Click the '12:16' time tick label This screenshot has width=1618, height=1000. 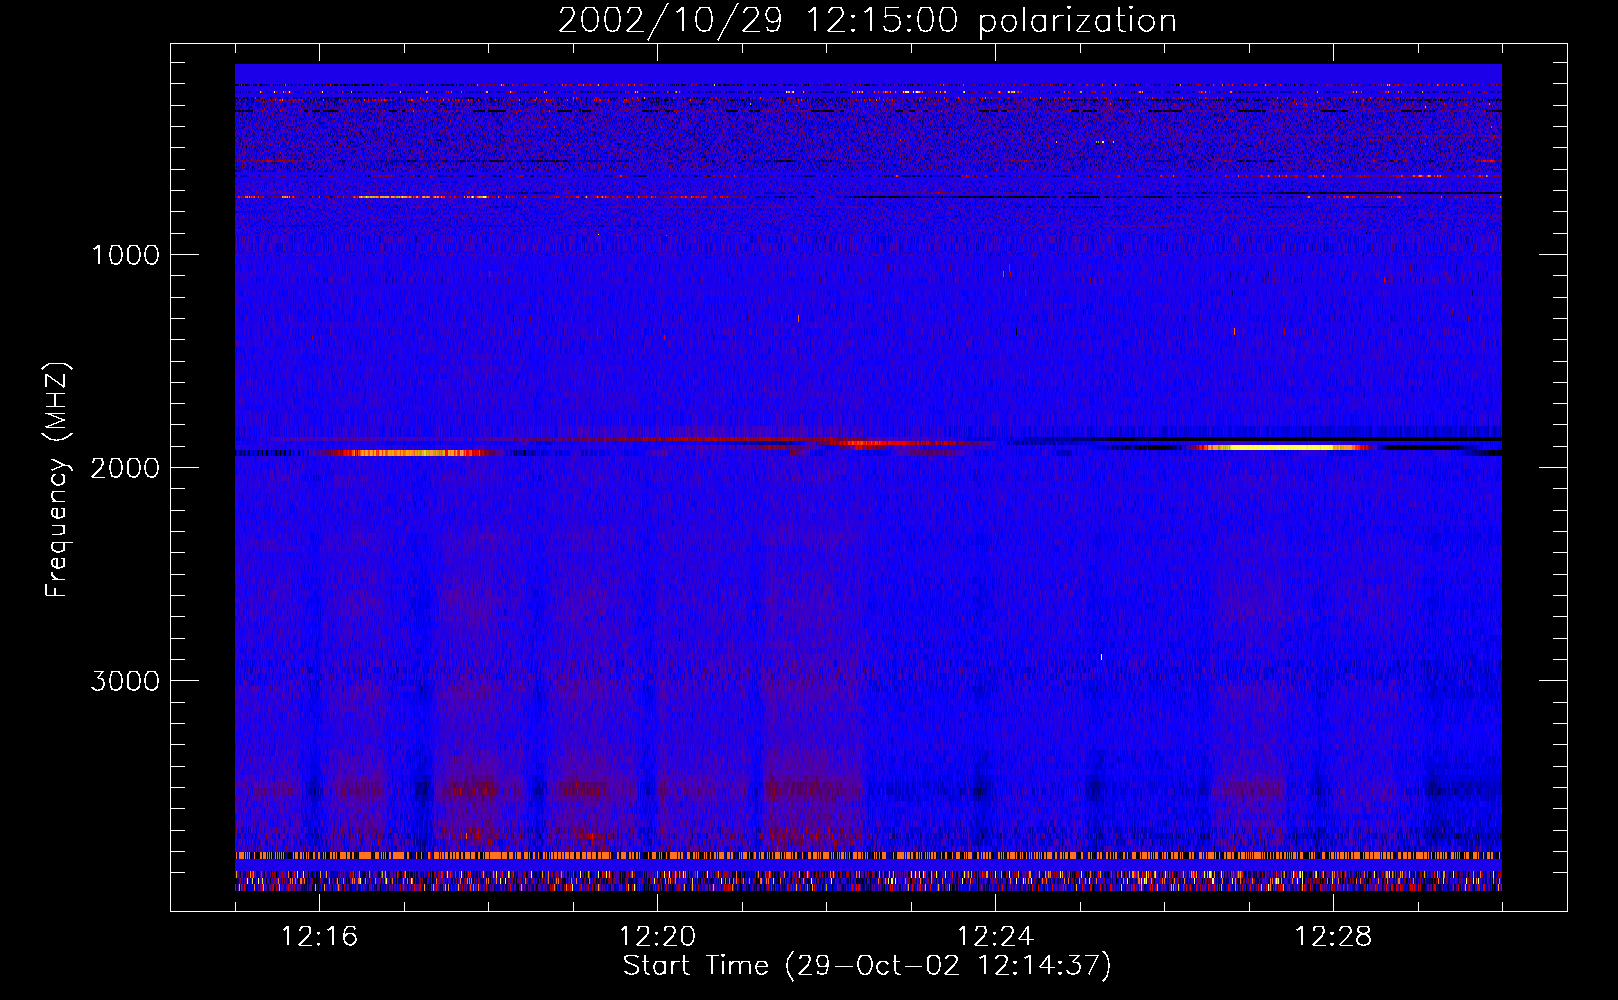point(319,936)
